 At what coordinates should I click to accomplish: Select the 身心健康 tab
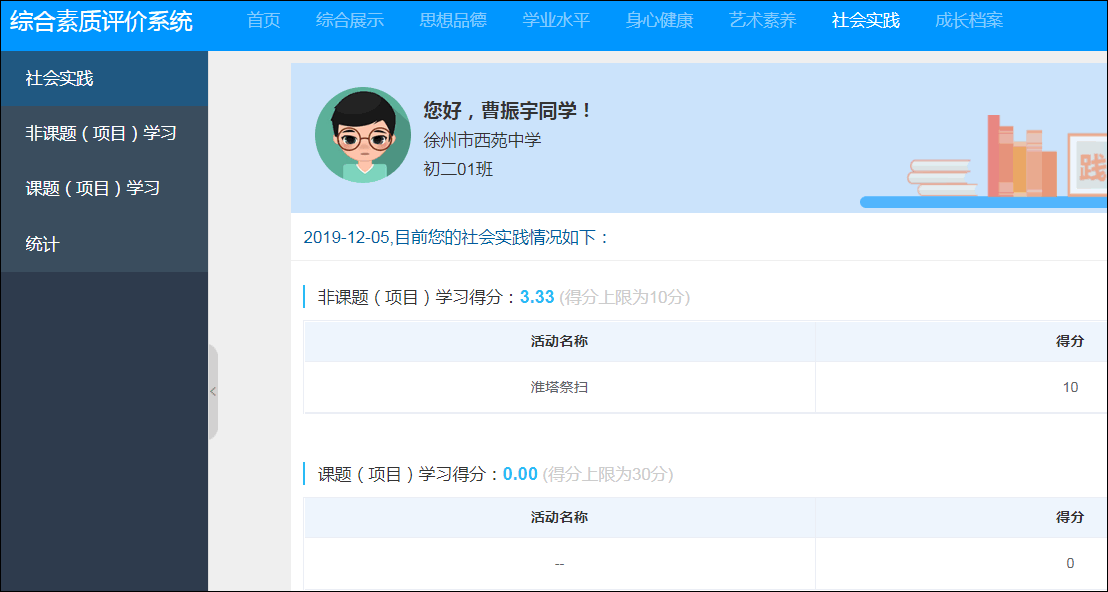point(659,20)
